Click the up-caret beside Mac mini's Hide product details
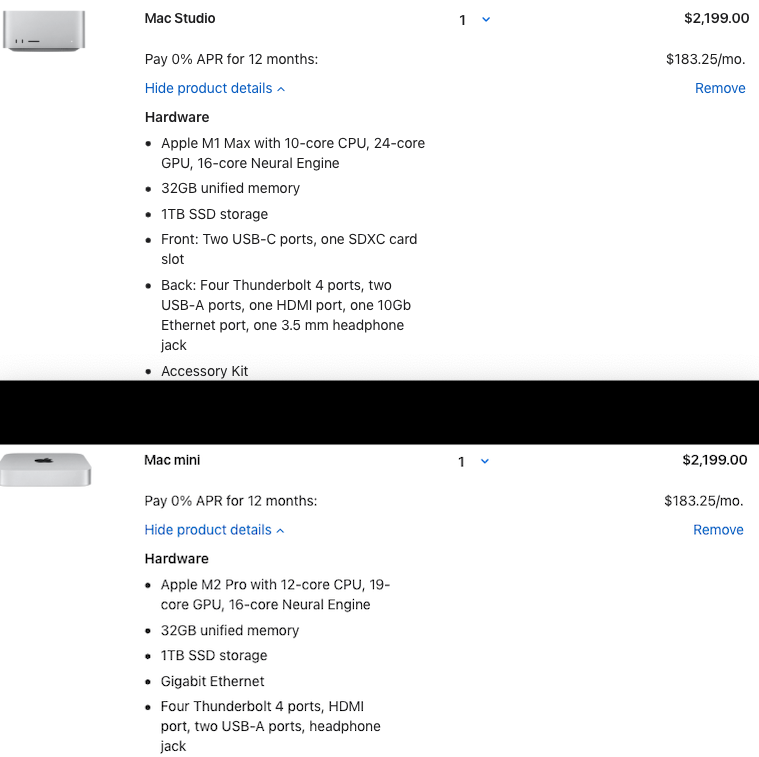Screen dimensions: 759x757 (280, 531)
